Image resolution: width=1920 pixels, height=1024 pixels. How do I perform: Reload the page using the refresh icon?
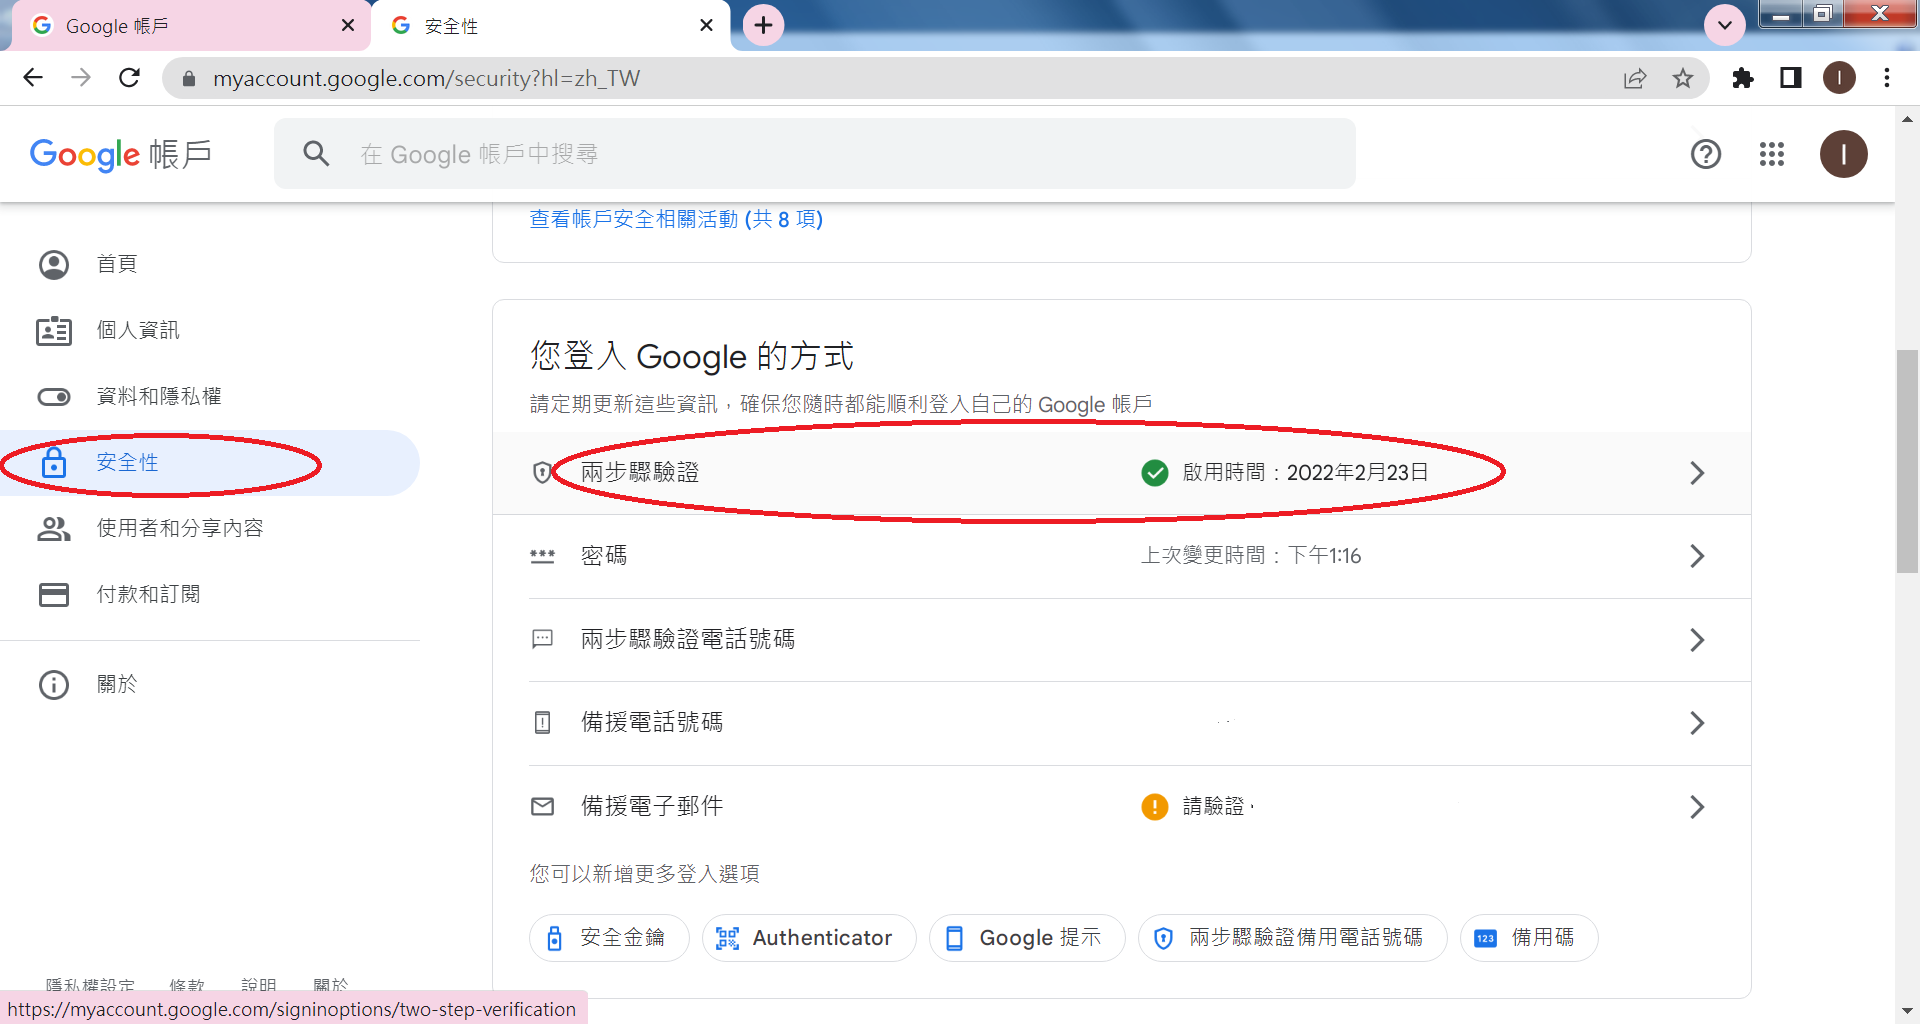[129, 78]
